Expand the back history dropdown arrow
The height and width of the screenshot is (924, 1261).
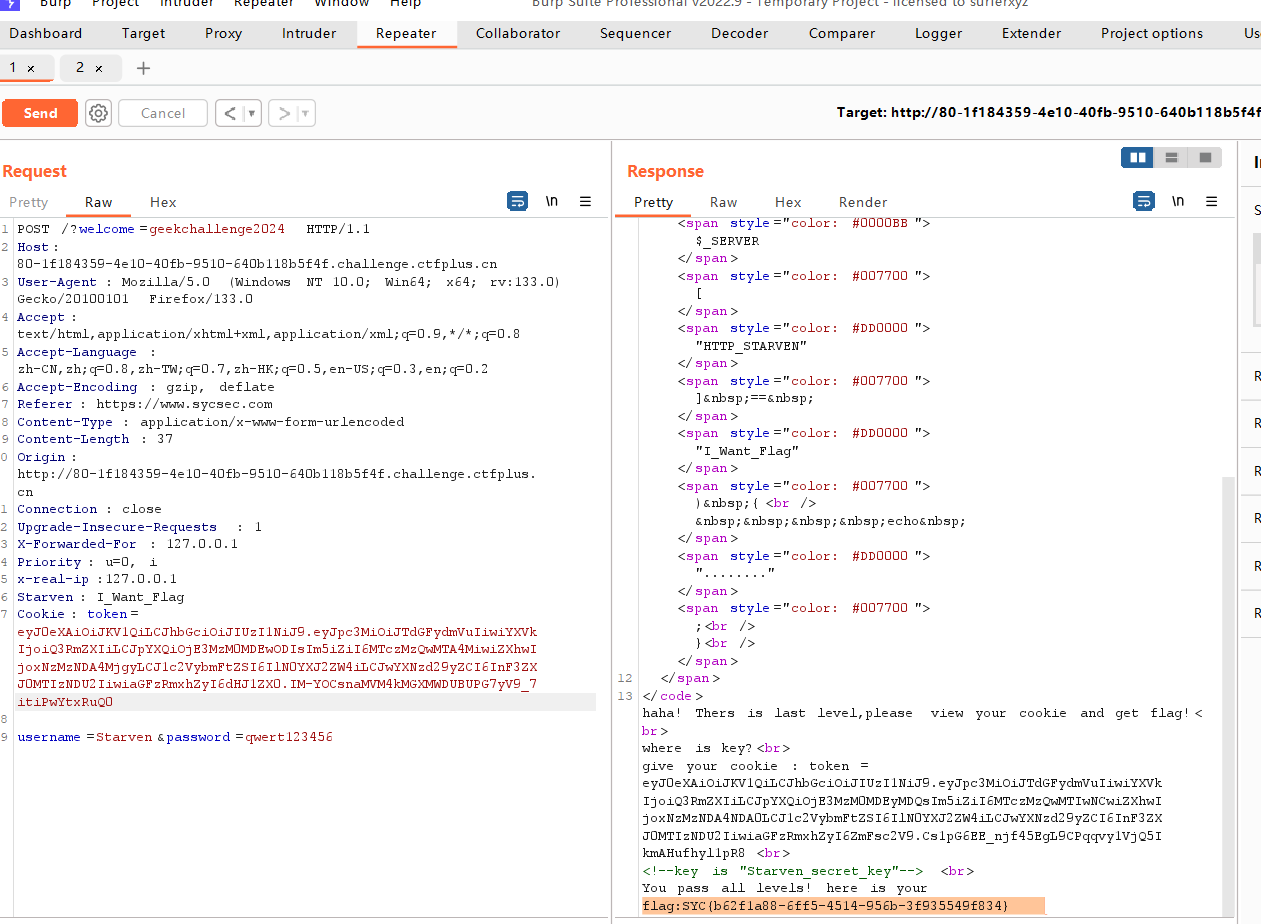[252, 113]
